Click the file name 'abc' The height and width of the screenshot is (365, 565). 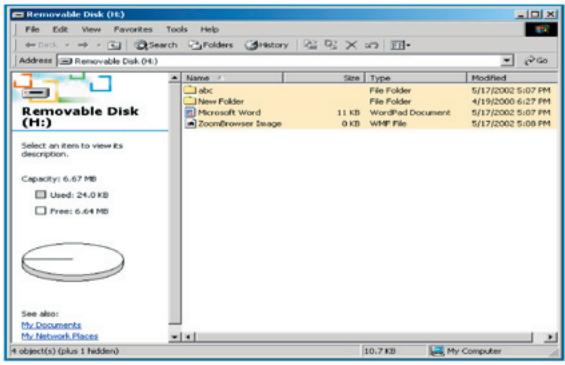click(x=205, y=90)
